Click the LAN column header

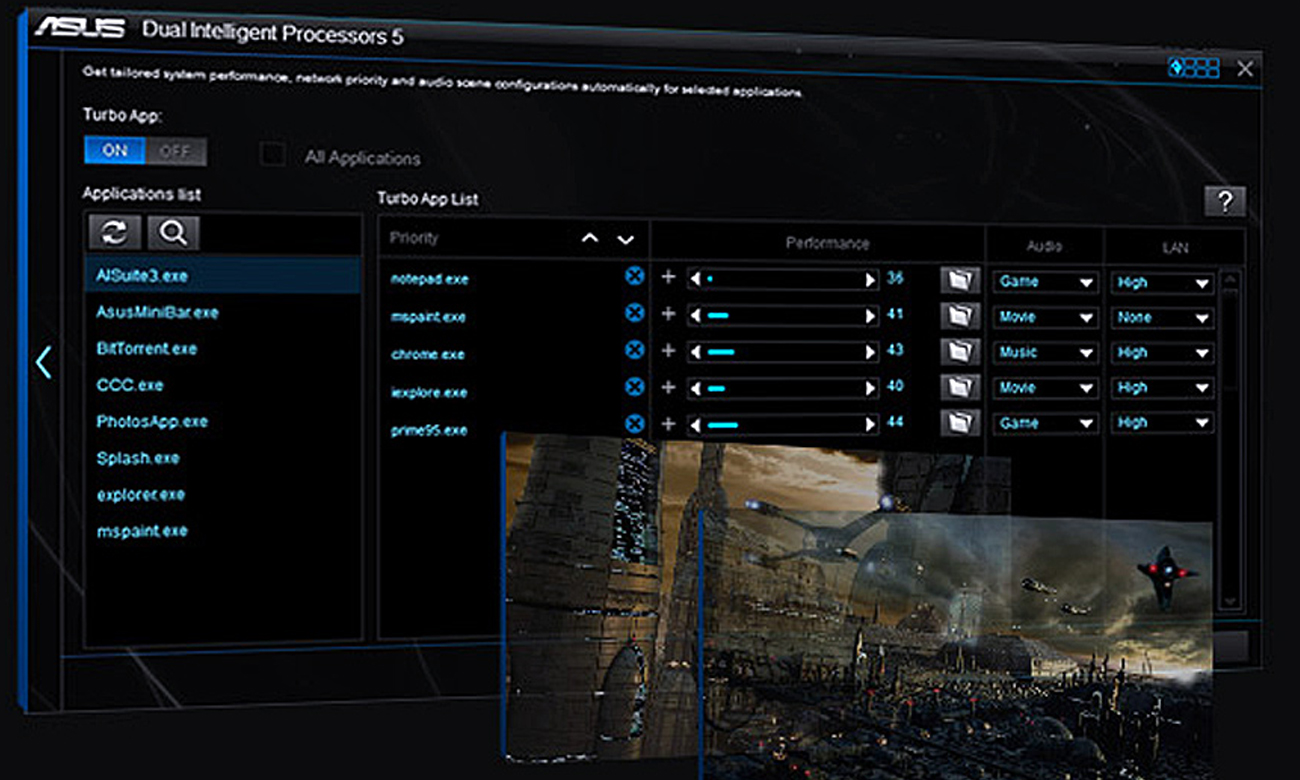click(1175, 247)
